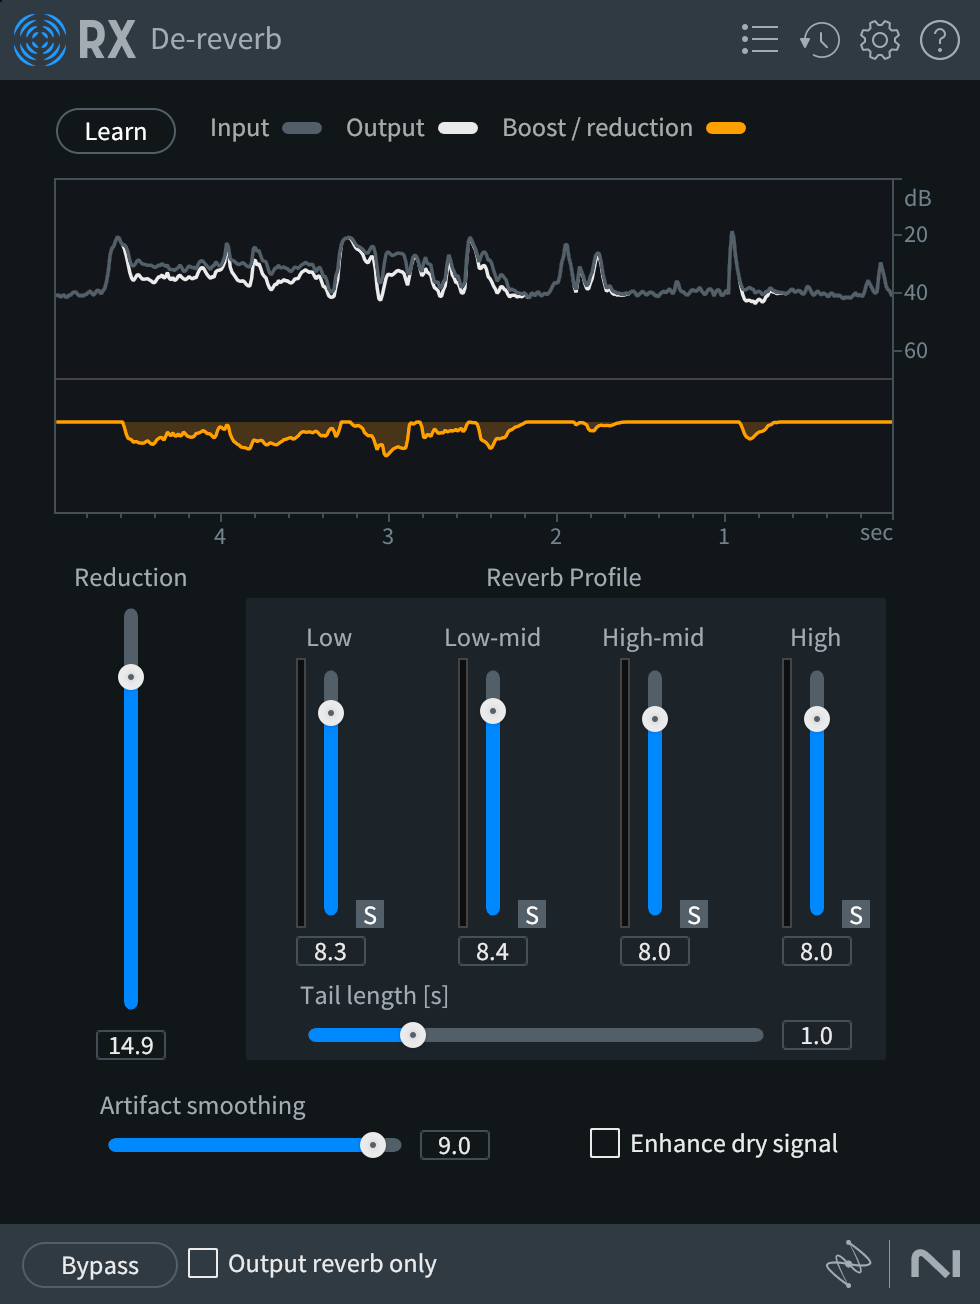Image resolution: width=980 pixels, height=1304 pixels.
Task: Adjust the Tail length slider handle
Action: (413, 1035)
